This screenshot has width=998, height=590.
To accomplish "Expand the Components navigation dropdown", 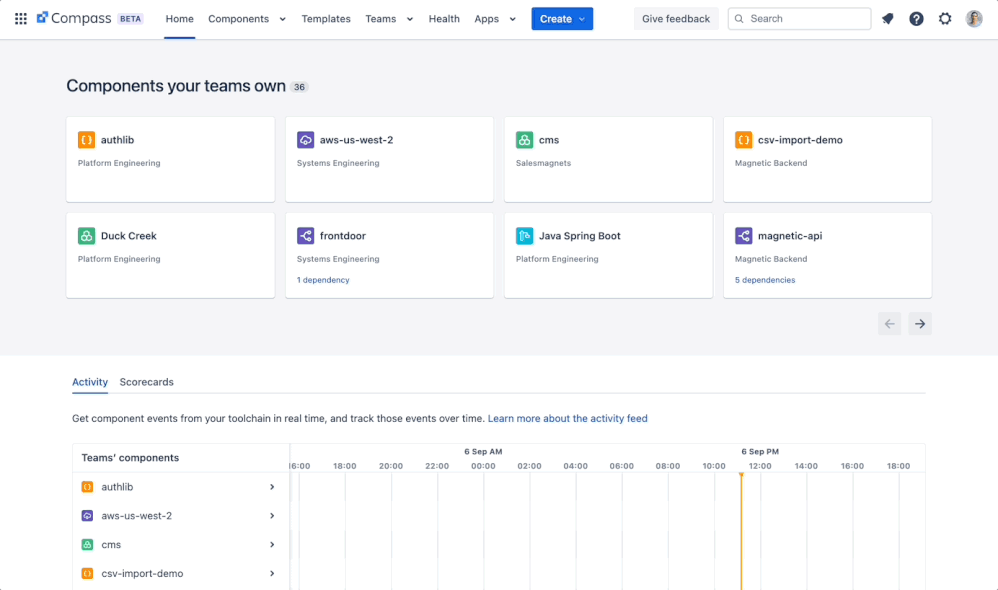I will (x=282, y=18).
